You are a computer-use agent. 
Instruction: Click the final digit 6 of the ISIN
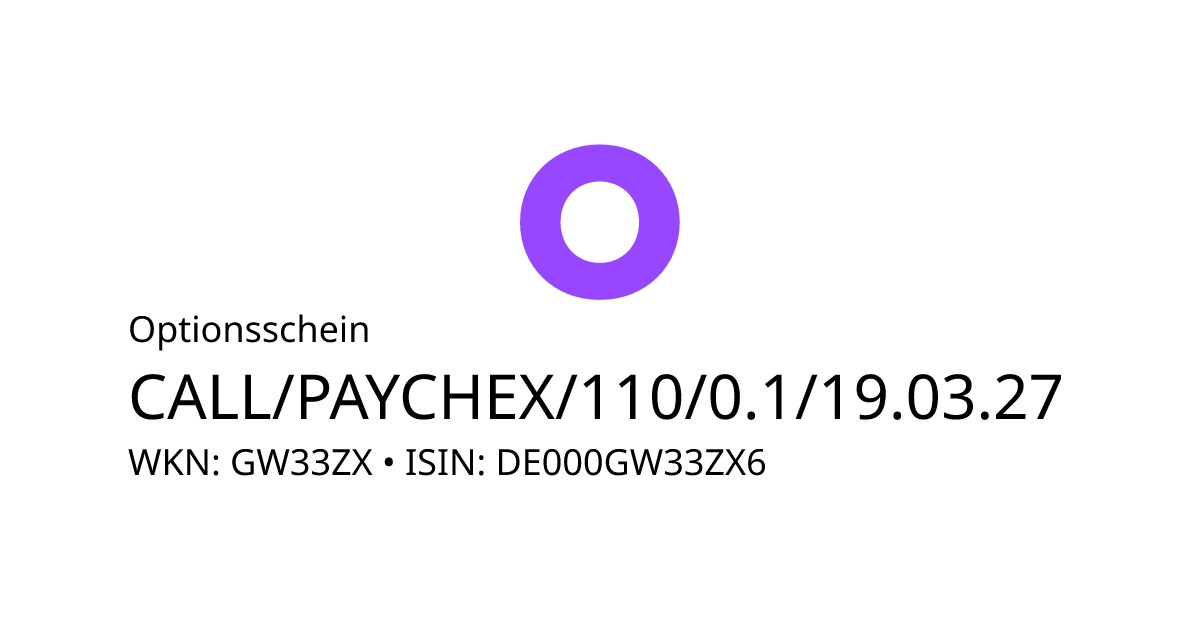click(x=757, y=464)
